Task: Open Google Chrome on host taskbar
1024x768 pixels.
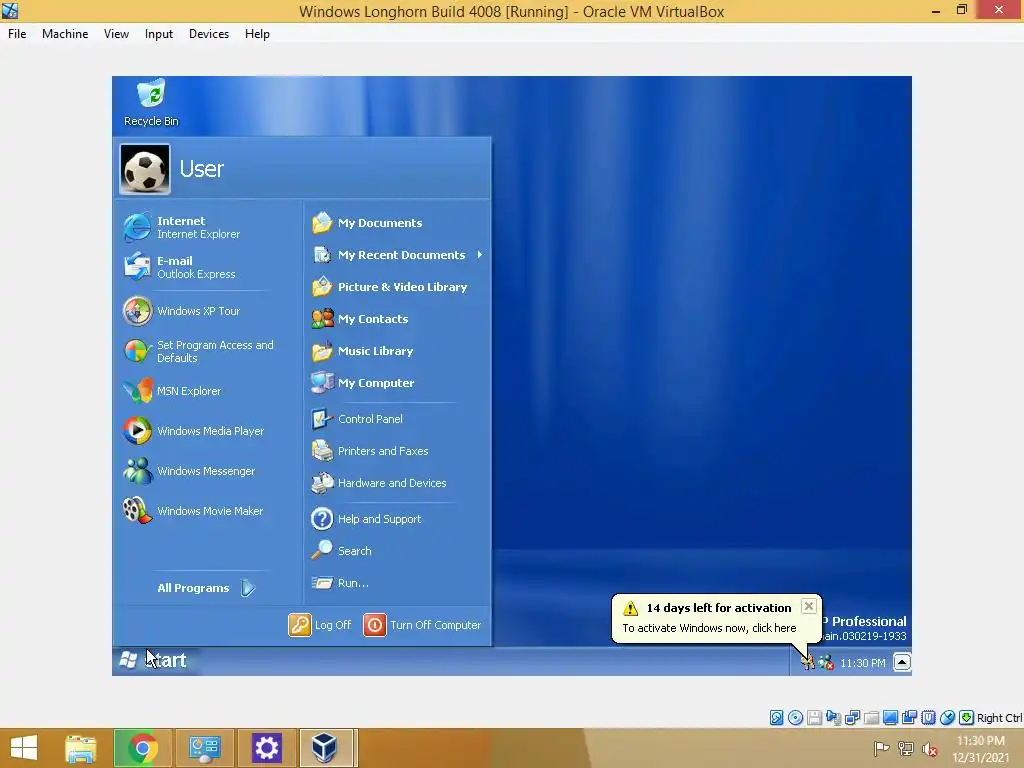Action: pos(143,748)
